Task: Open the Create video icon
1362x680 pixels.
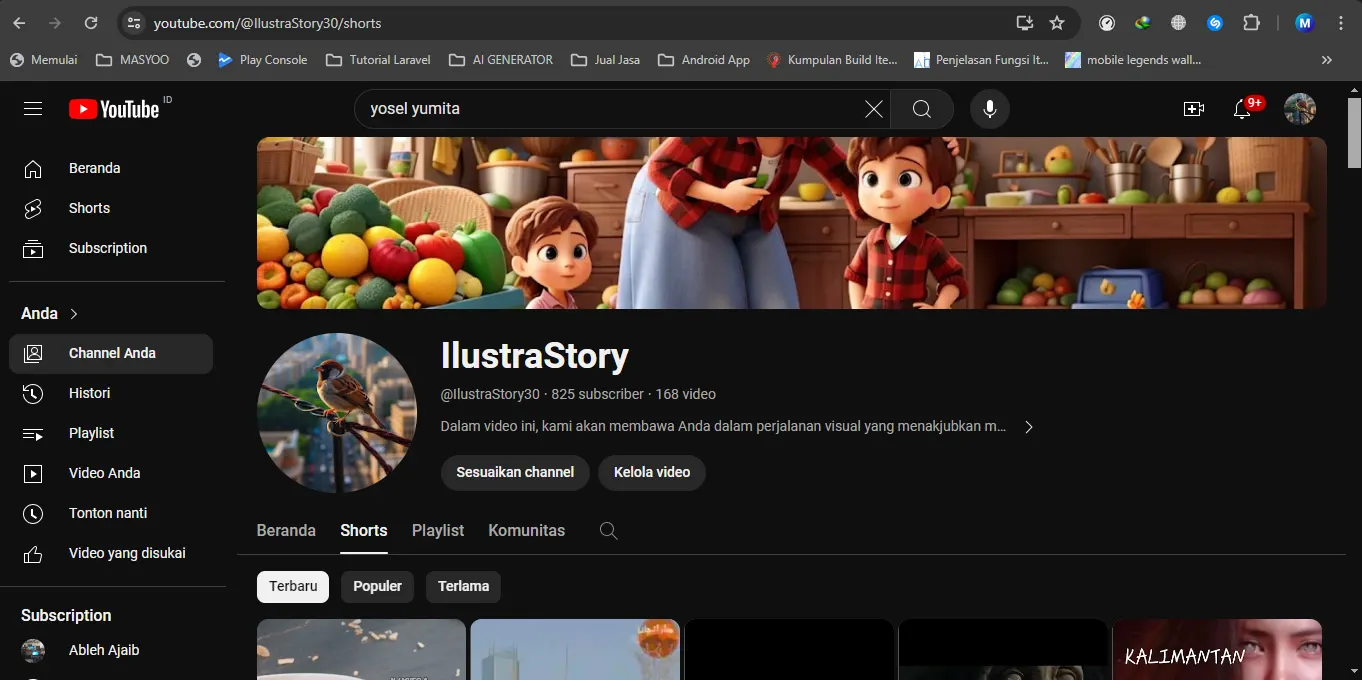Action: pyautogui.click(x=1193, y=109)
